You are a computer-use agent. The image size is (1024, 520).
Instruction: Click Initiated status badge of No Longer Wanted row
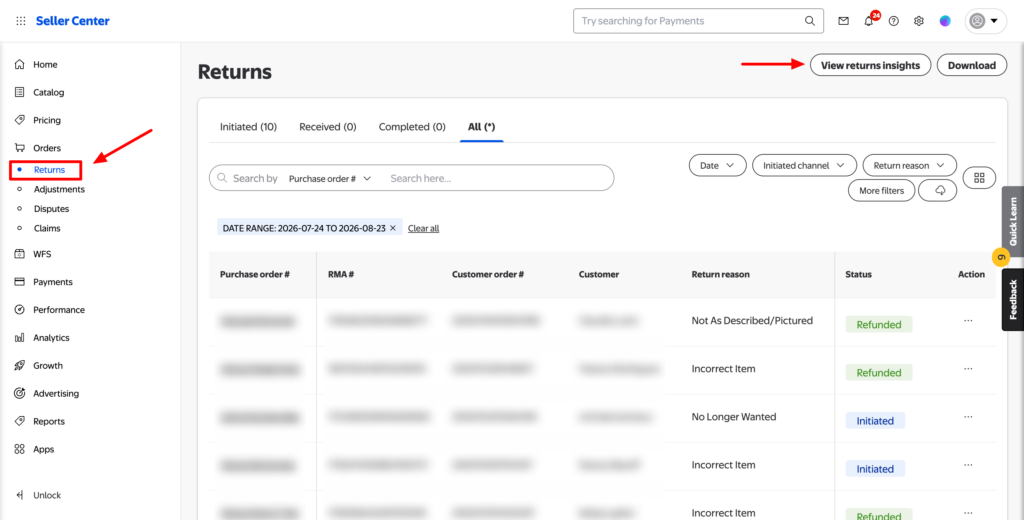click(875, 421)
